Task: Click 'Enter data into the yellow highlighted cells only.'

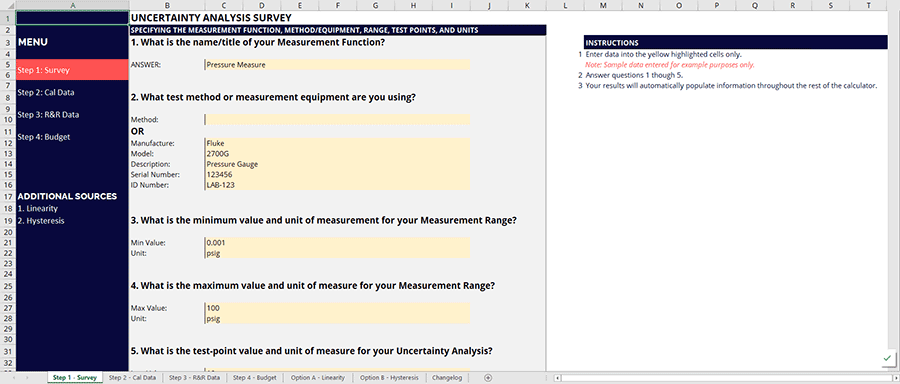Action: click(664, 55)
